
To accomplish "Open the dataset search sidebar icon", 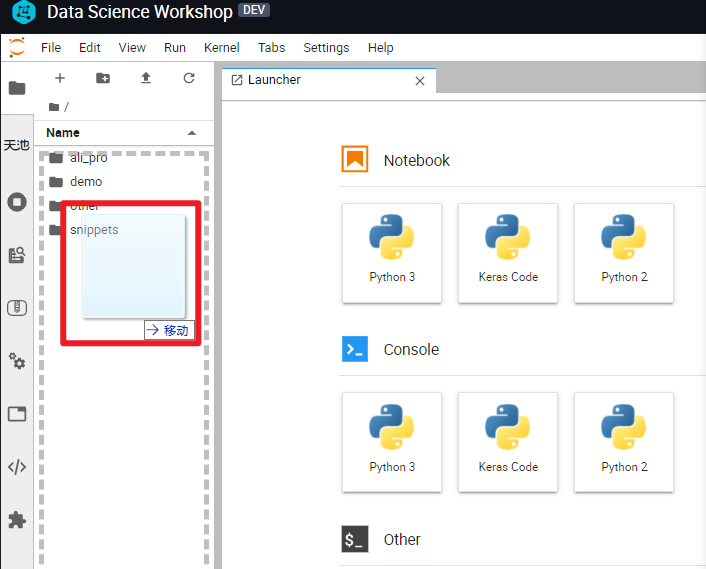I will pos(17,255).
